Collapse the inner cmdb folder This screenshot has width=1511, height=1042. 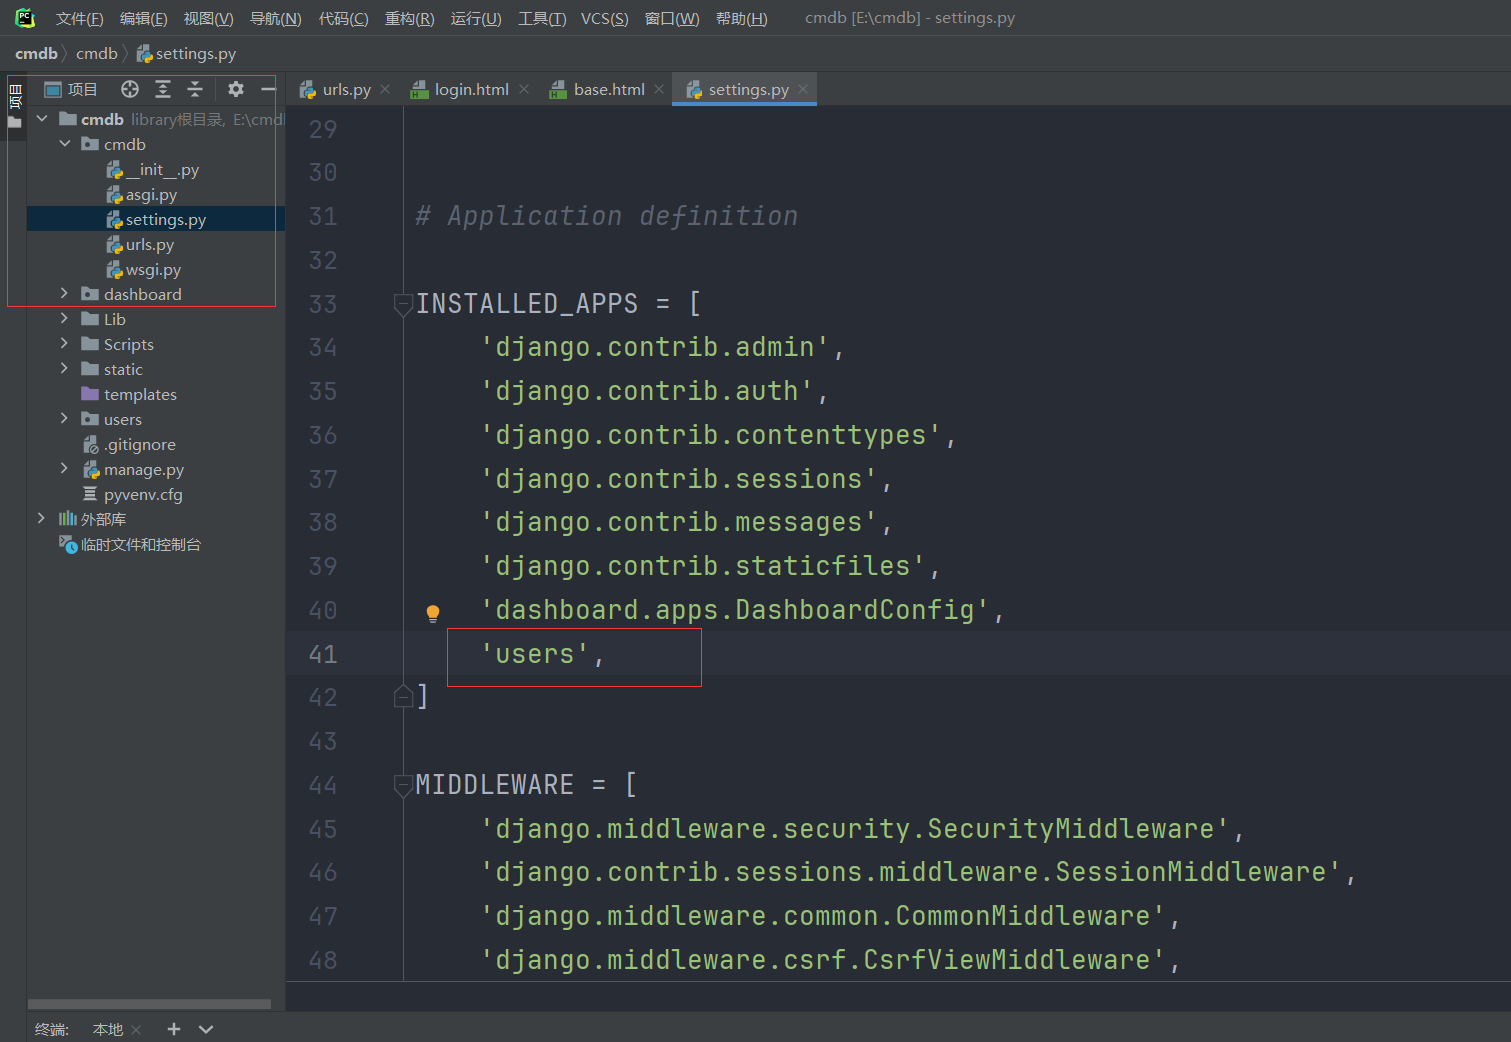(65, 144)
